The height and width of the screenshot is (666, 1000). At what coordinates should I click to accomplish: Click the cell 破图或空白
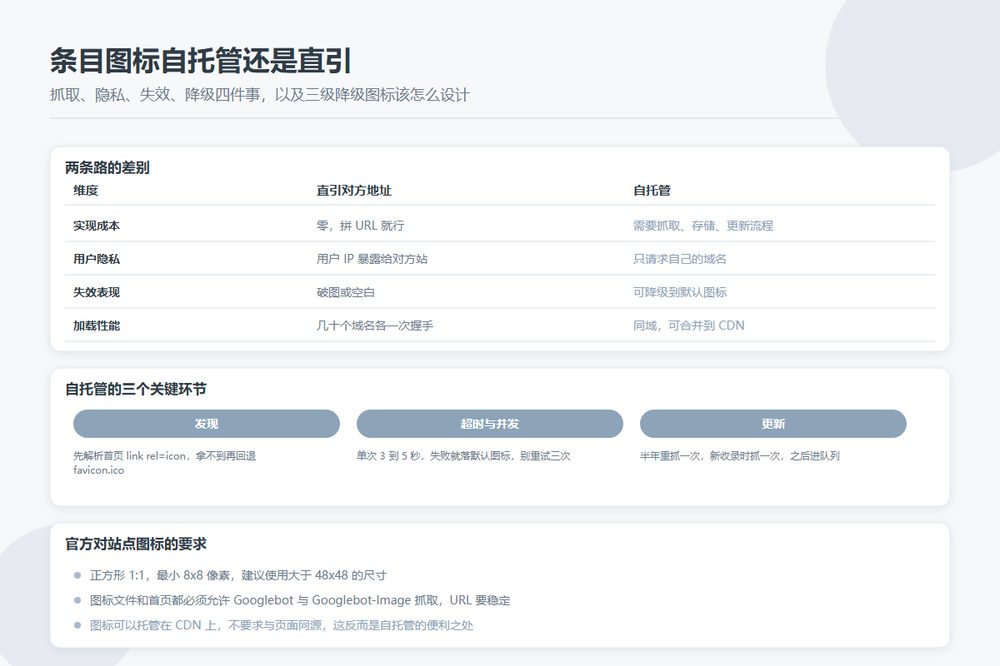(346, 292)
